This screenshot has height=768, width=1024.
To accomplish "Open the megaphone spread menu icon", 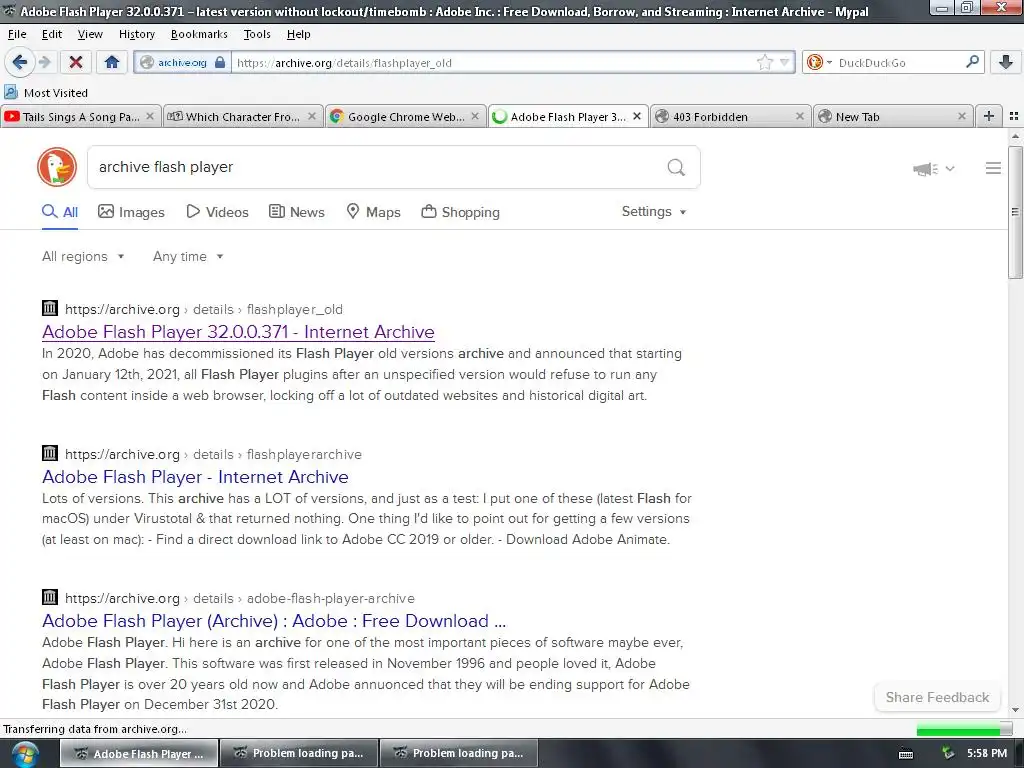I will point(934,169).
